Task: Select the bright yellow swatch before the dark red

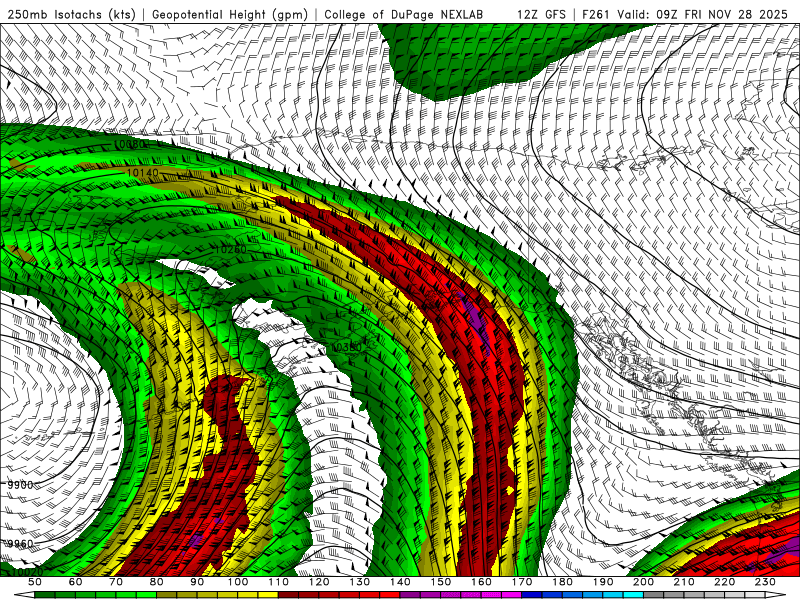Action: [x=268, y=594]
